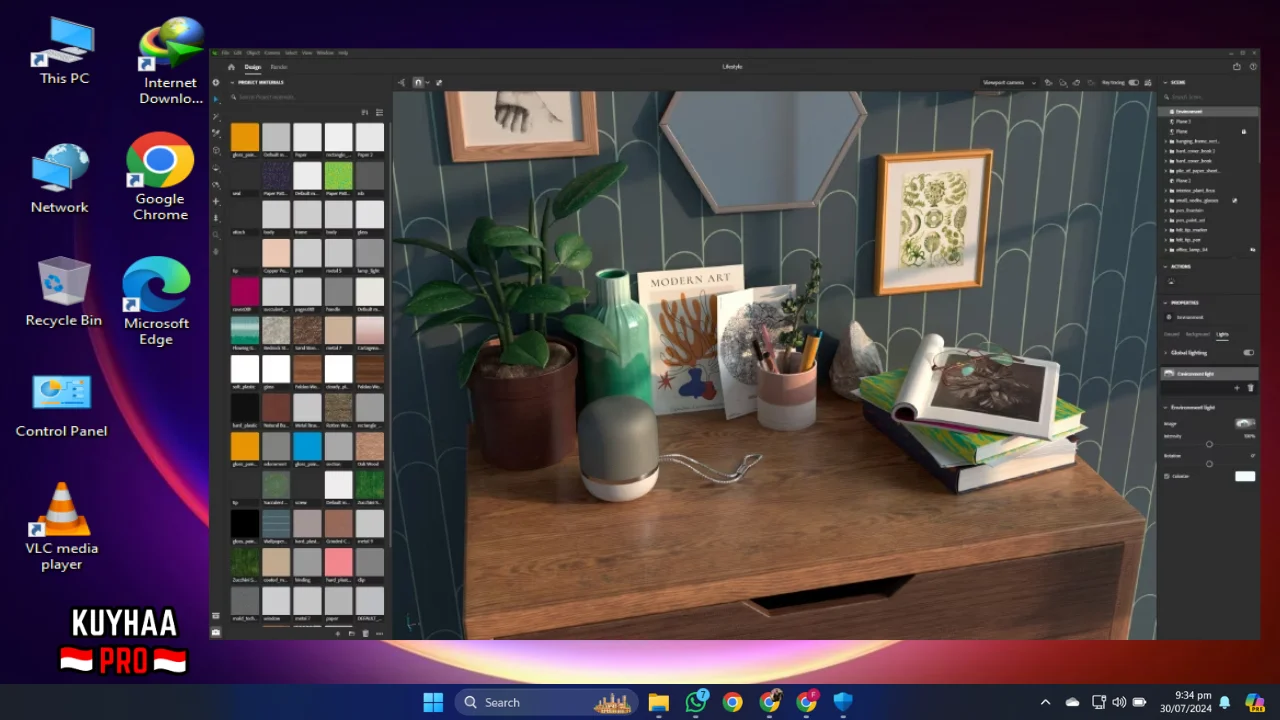Viewport: 1280px width, 720px height.
Task: Open the Viewport camera dropdown
Action: click(x=1008, y=82)
